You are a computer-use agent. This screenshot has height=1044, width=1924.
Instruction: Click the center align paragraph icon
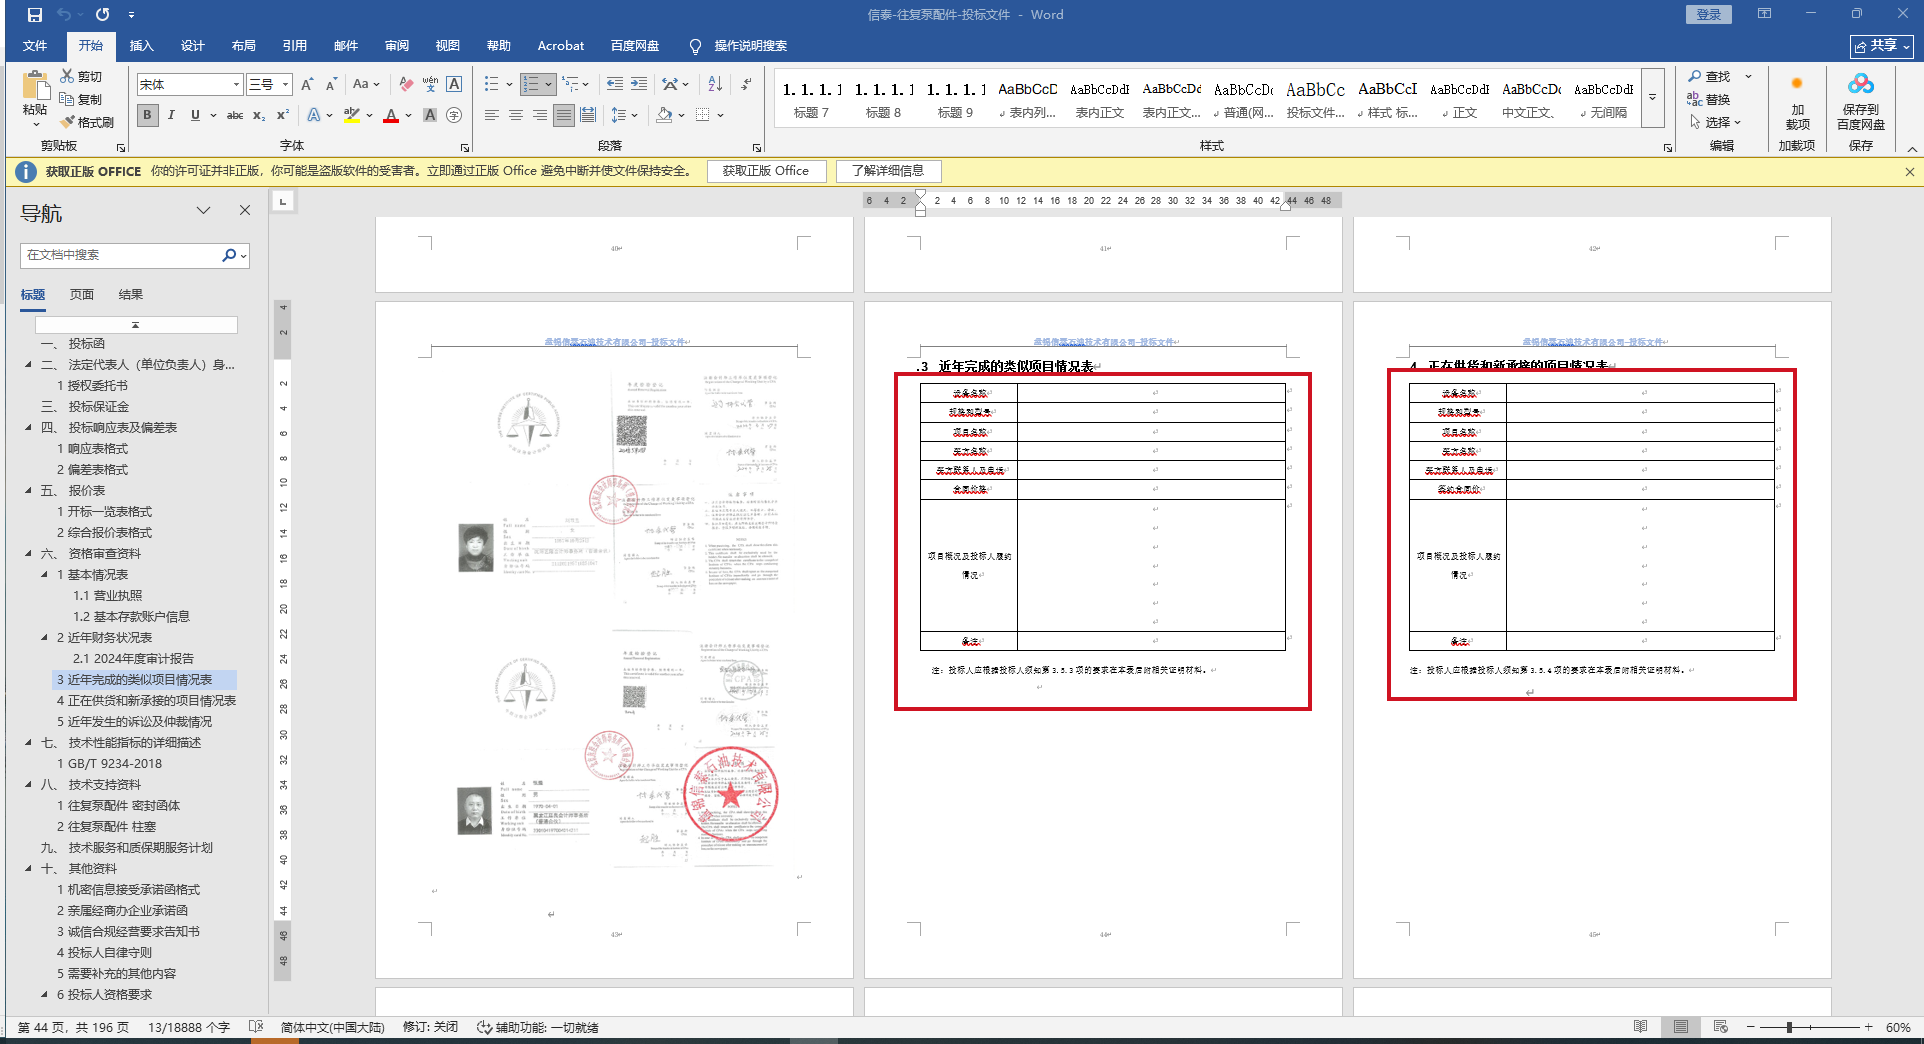[x=516, y=116]
